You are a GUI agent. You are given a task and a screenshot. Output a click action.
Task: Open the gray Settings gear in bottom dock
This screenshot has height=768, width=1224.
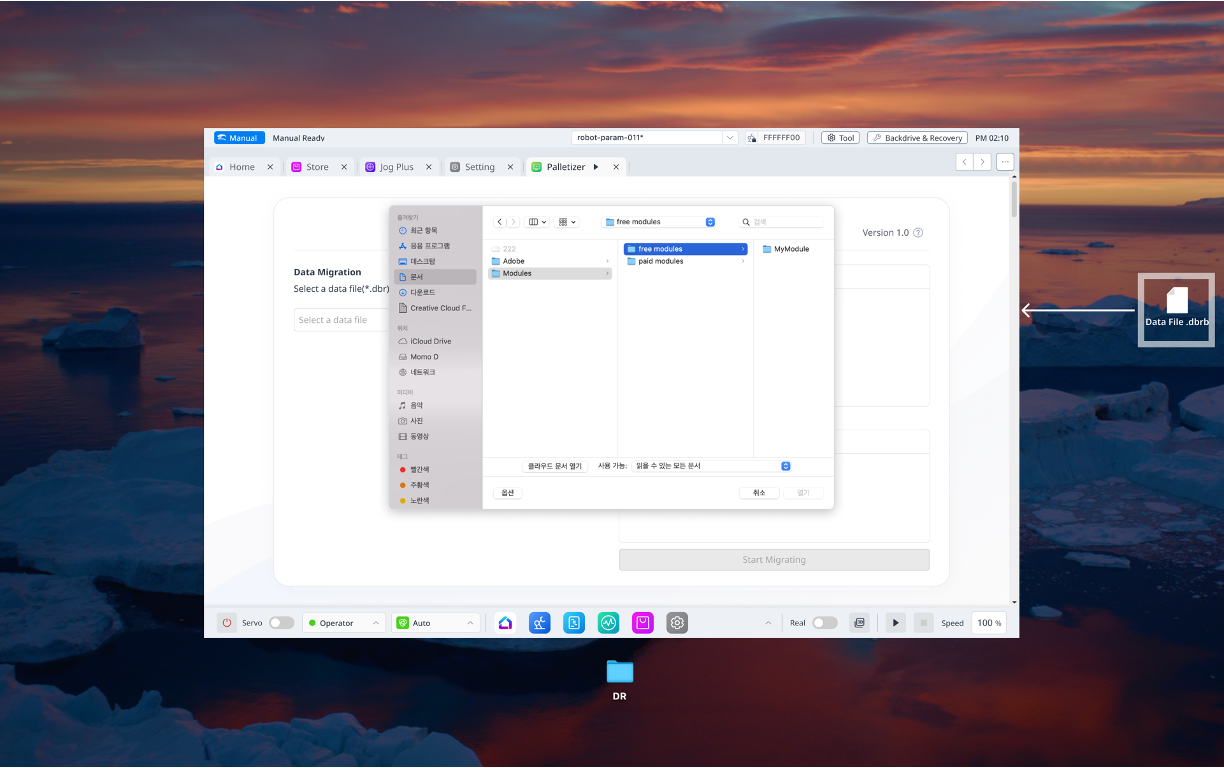point(677,623)
